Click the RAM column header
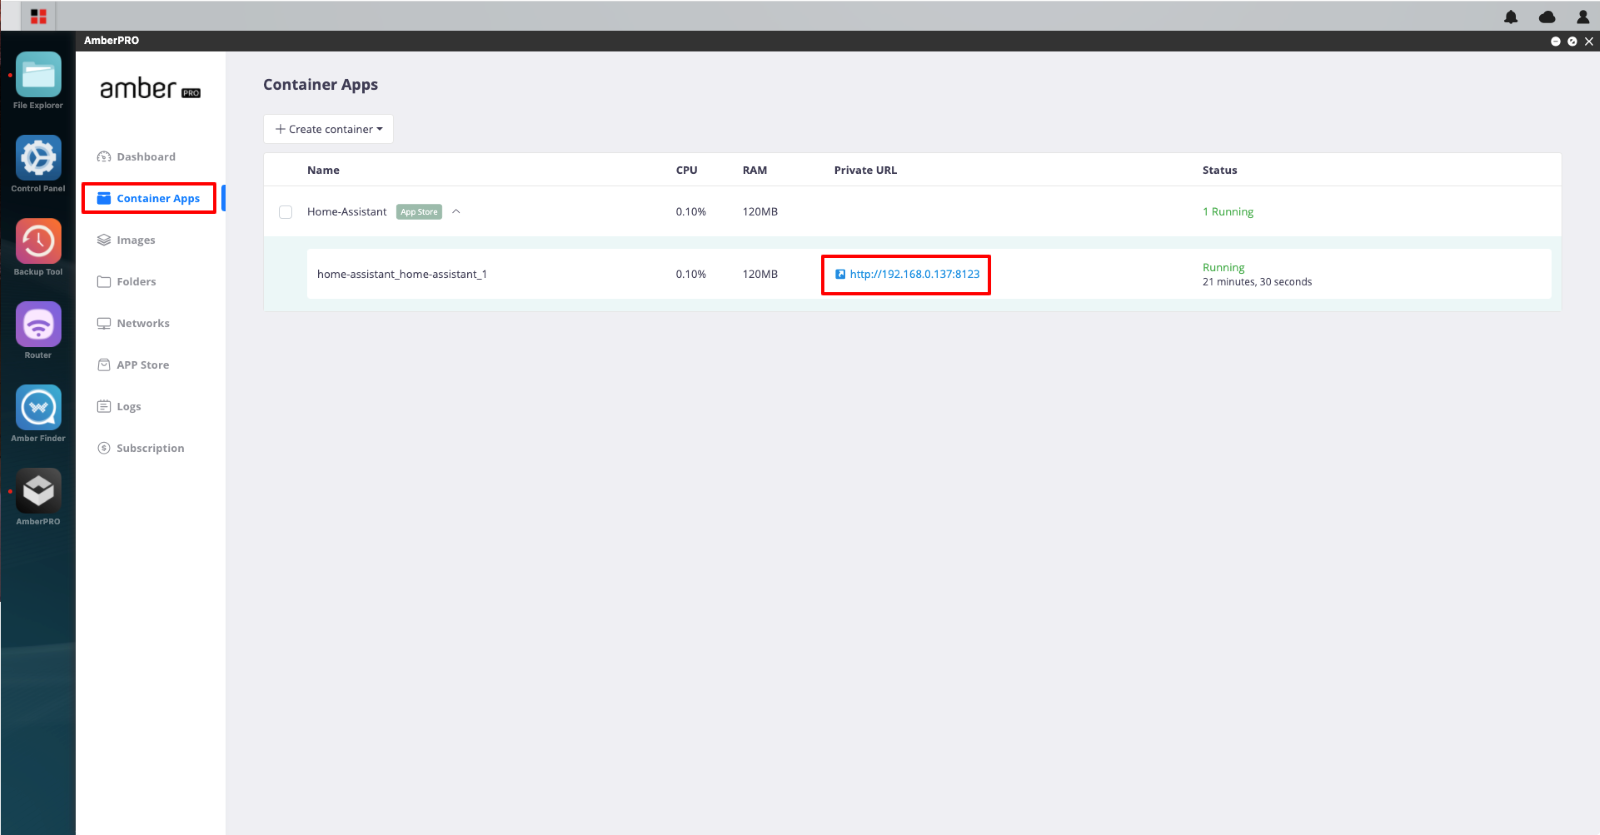 pyautogui.click(x=755, y=170)
